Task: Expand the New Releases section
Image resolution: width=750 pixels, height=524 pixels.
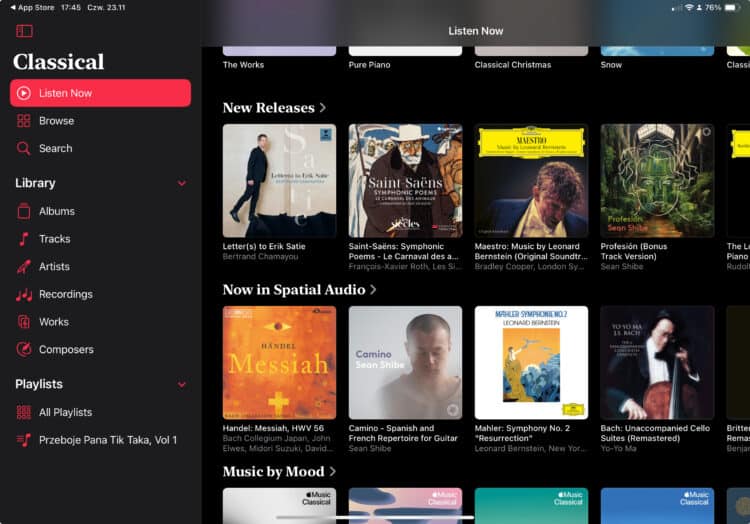Action: tap(275, 108)
